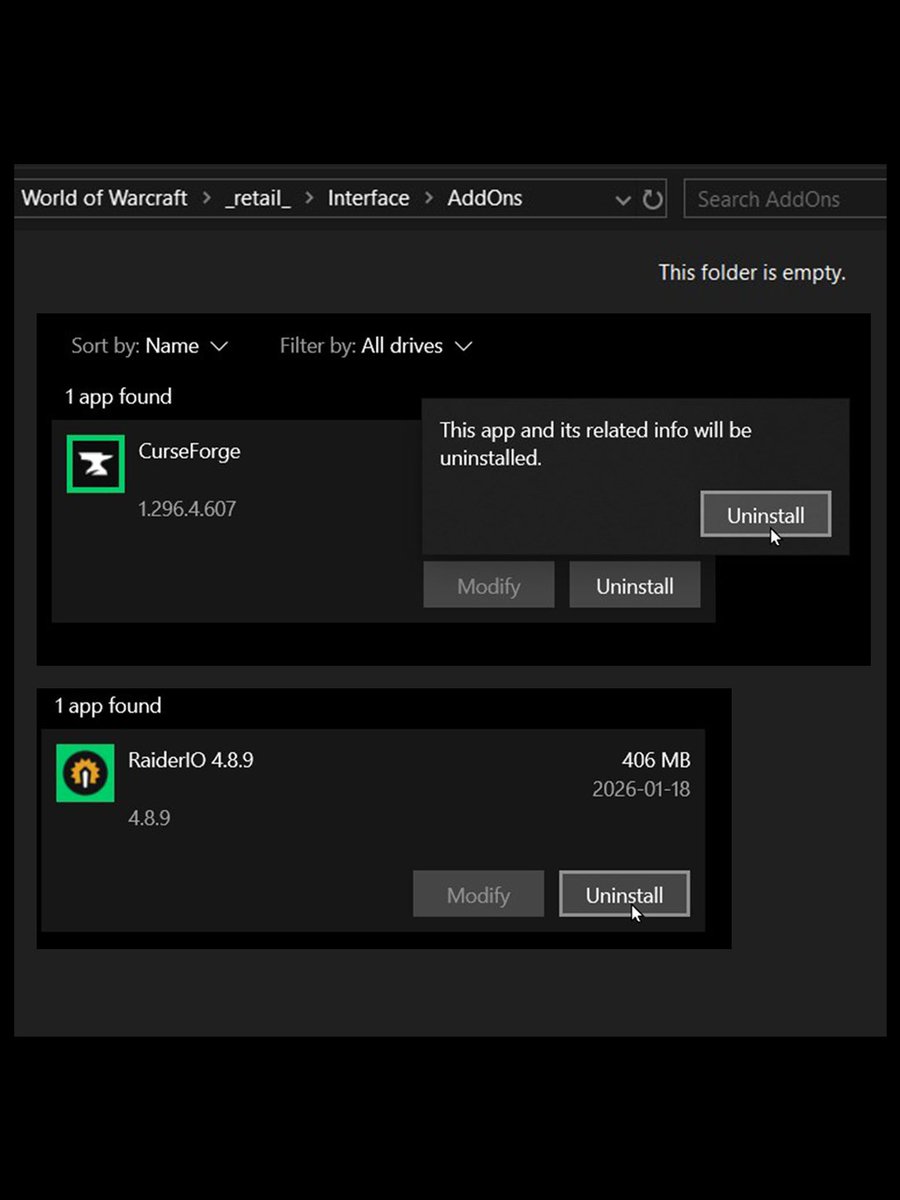Viewport: 900px width, 1200px height.
Task: Expand the address bar history dropdown
Action: point(623,200)
